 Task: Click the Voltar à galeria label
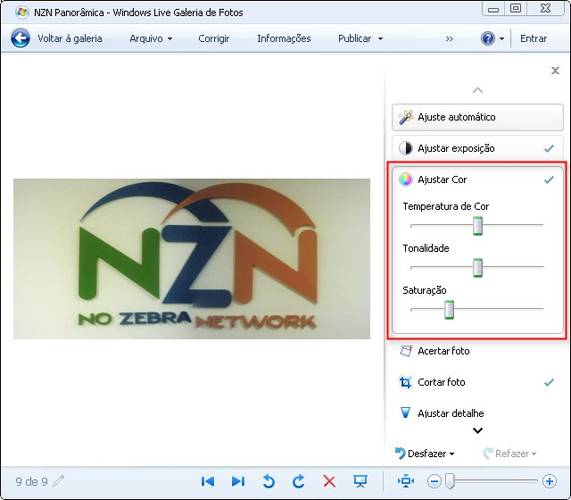tap(70, 39)
